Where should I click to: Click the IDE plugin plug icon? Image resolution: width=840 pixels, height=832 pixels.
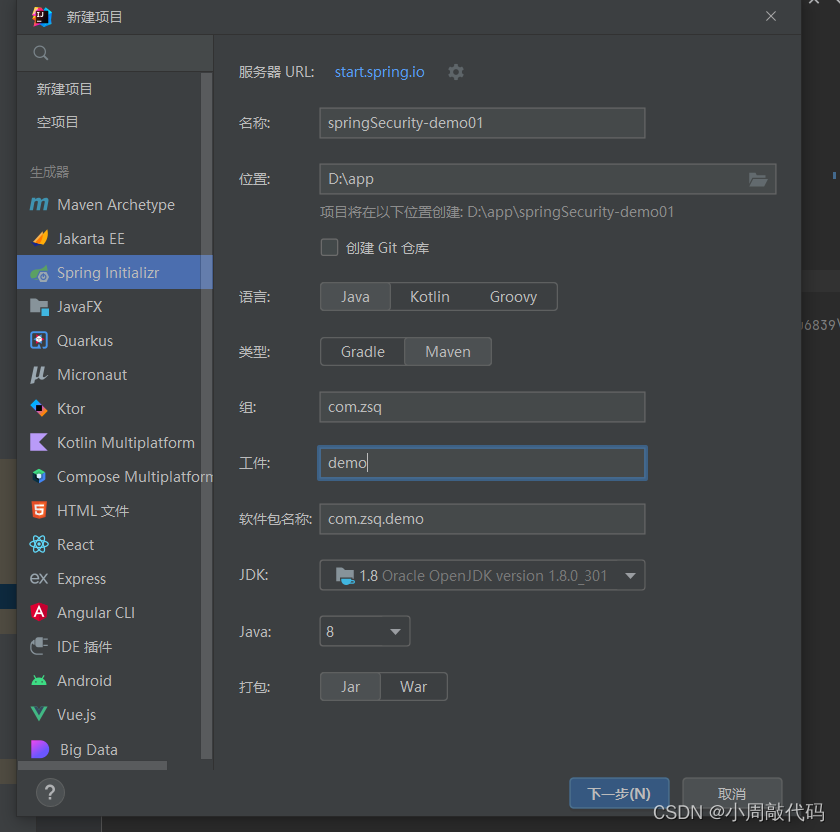tap(39, 646)
